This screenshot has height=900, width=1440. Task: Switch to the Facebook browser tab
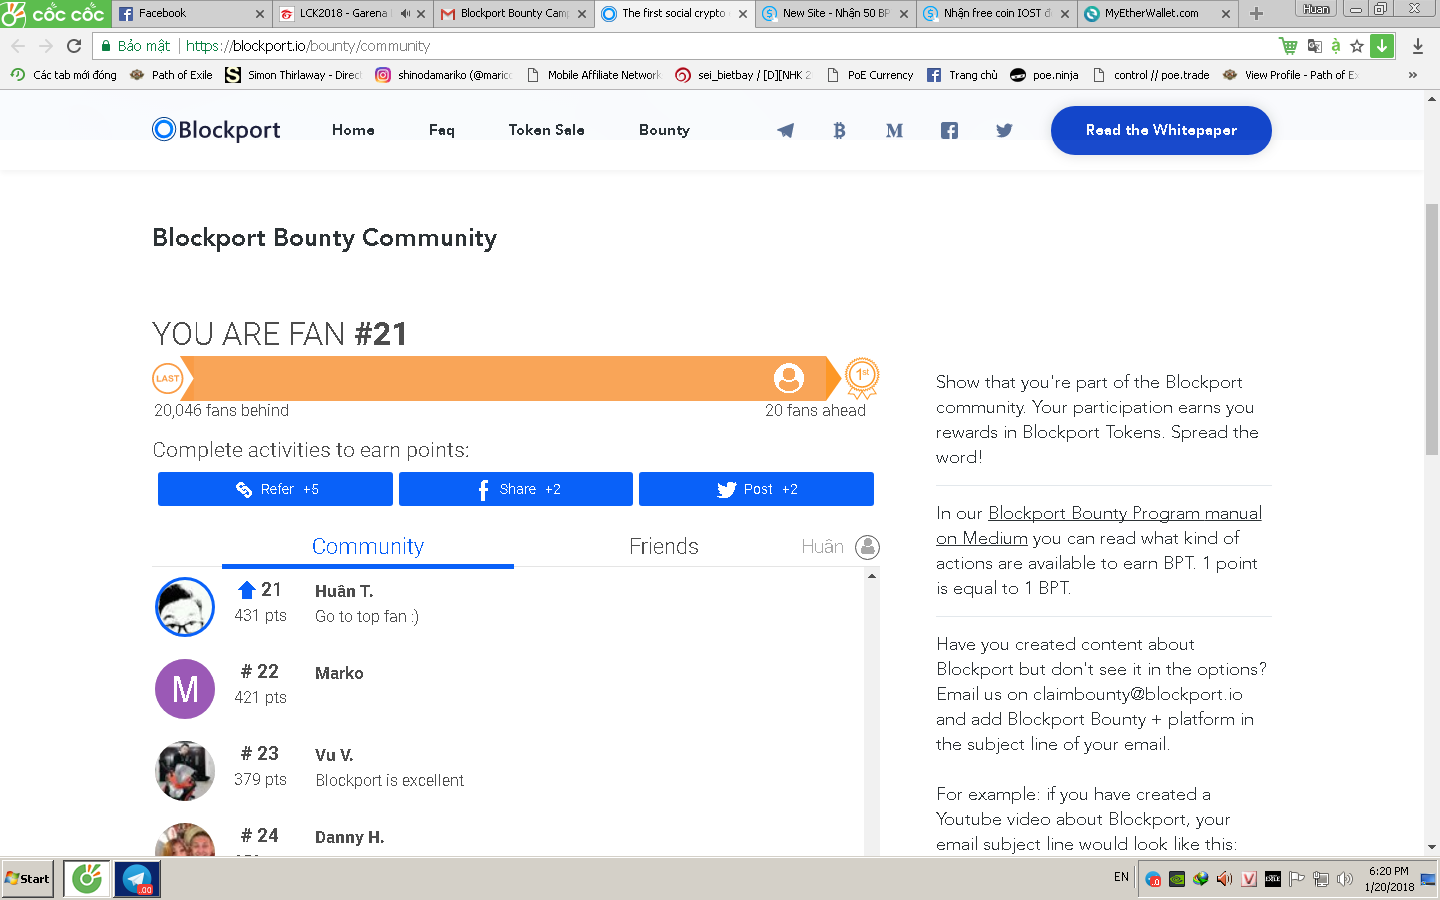pyautogui.click(x=190, y=14)
